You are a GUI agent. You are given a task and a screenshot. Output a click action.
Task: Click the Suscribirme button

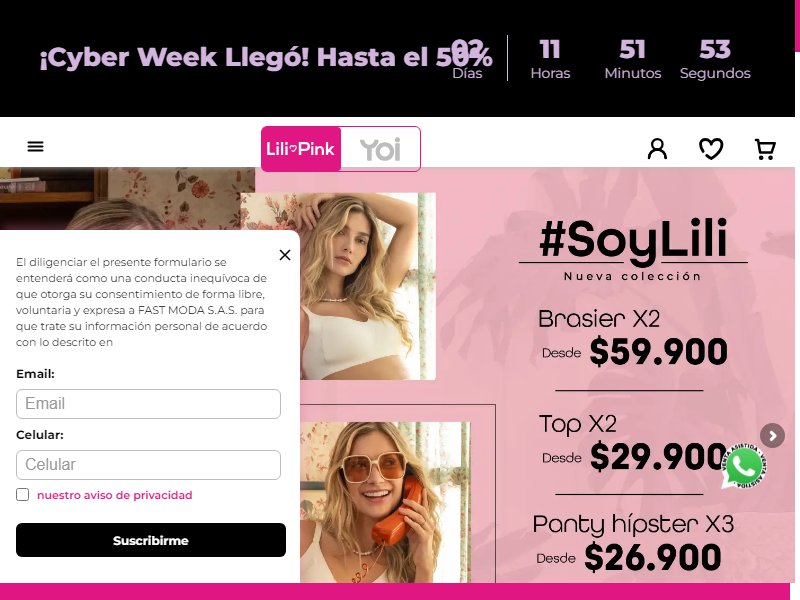coord(151,540)
